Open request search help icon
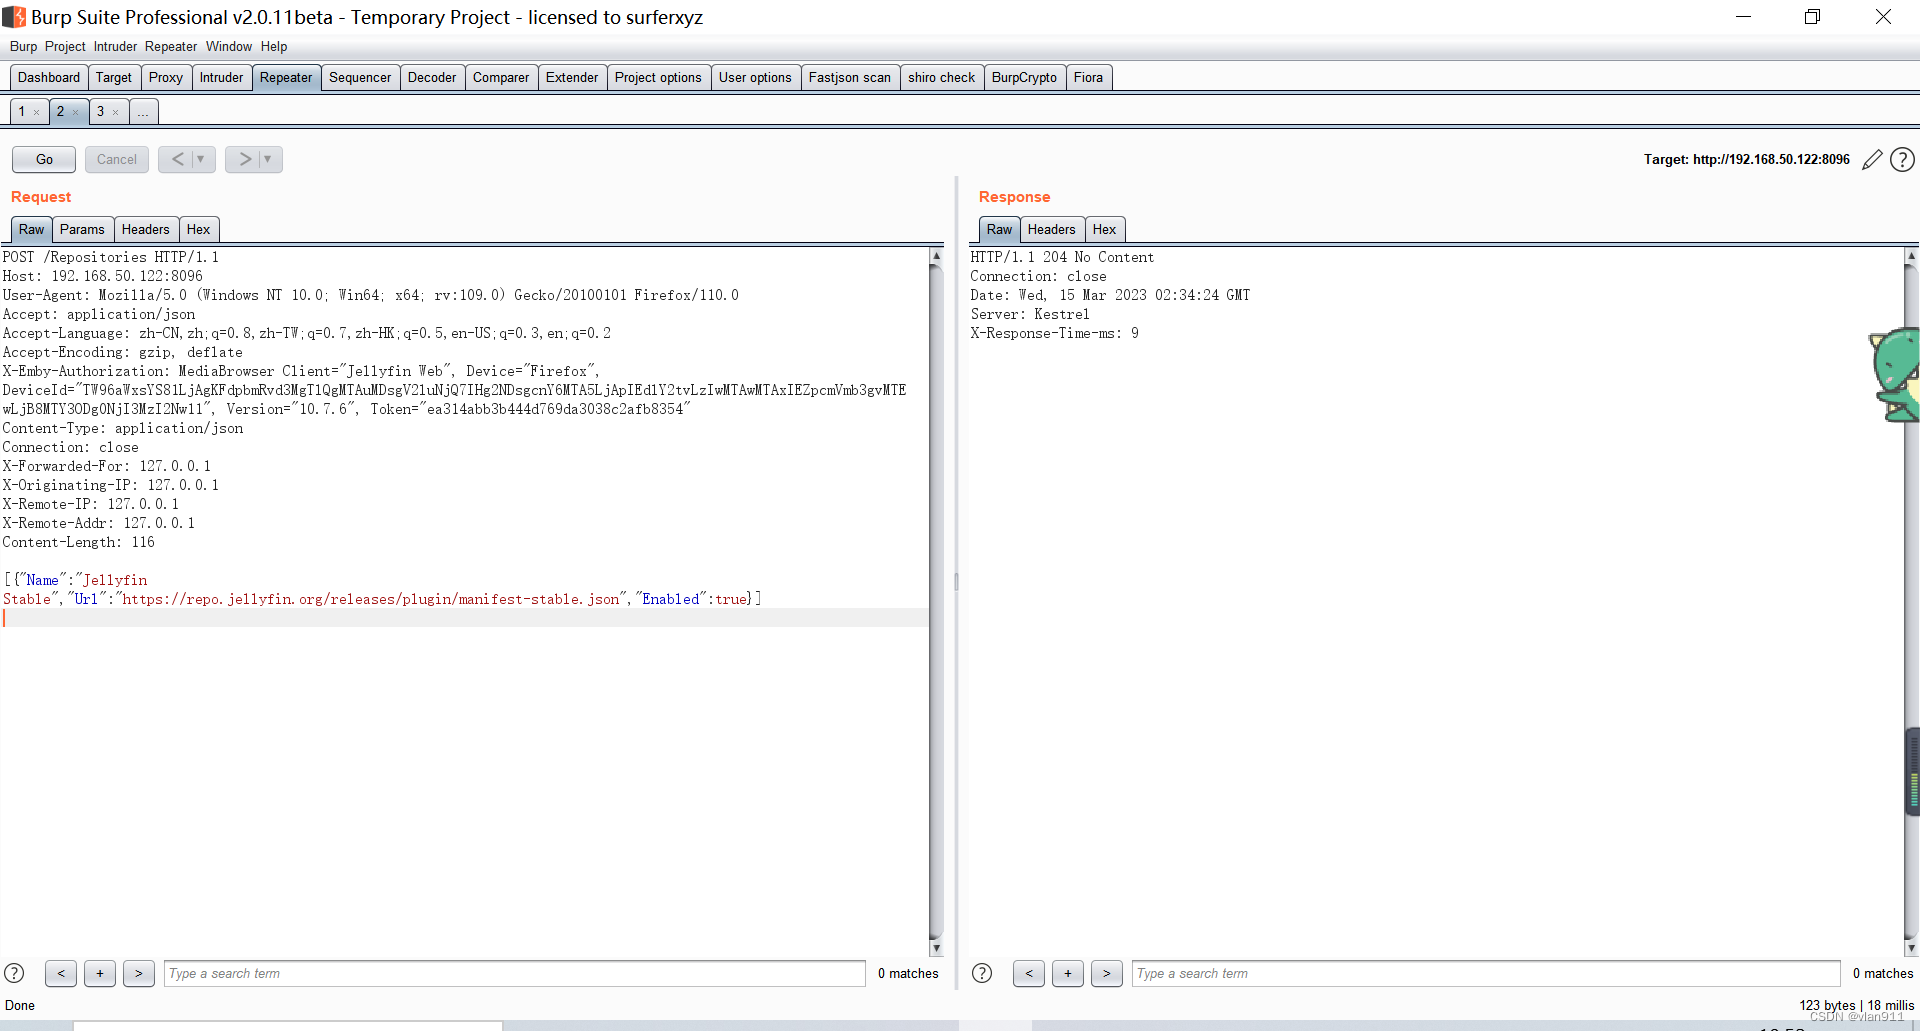 tap(14, 973)
